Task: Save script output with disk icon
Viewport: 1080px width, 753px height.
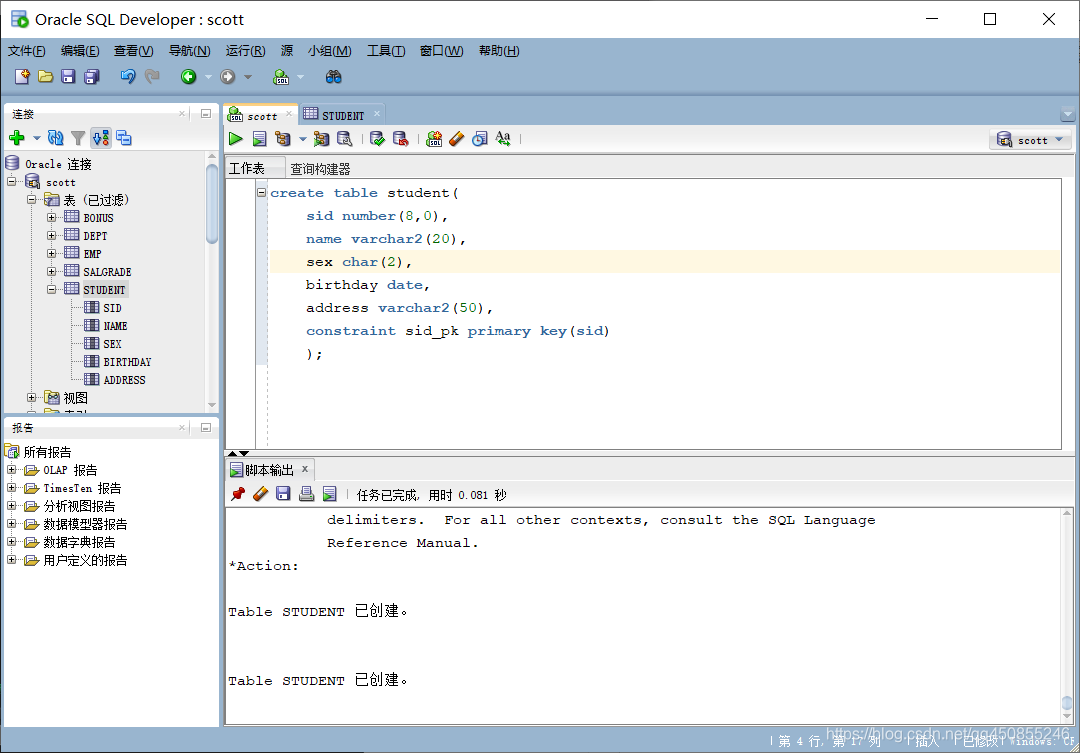Action: coord(283,494)
